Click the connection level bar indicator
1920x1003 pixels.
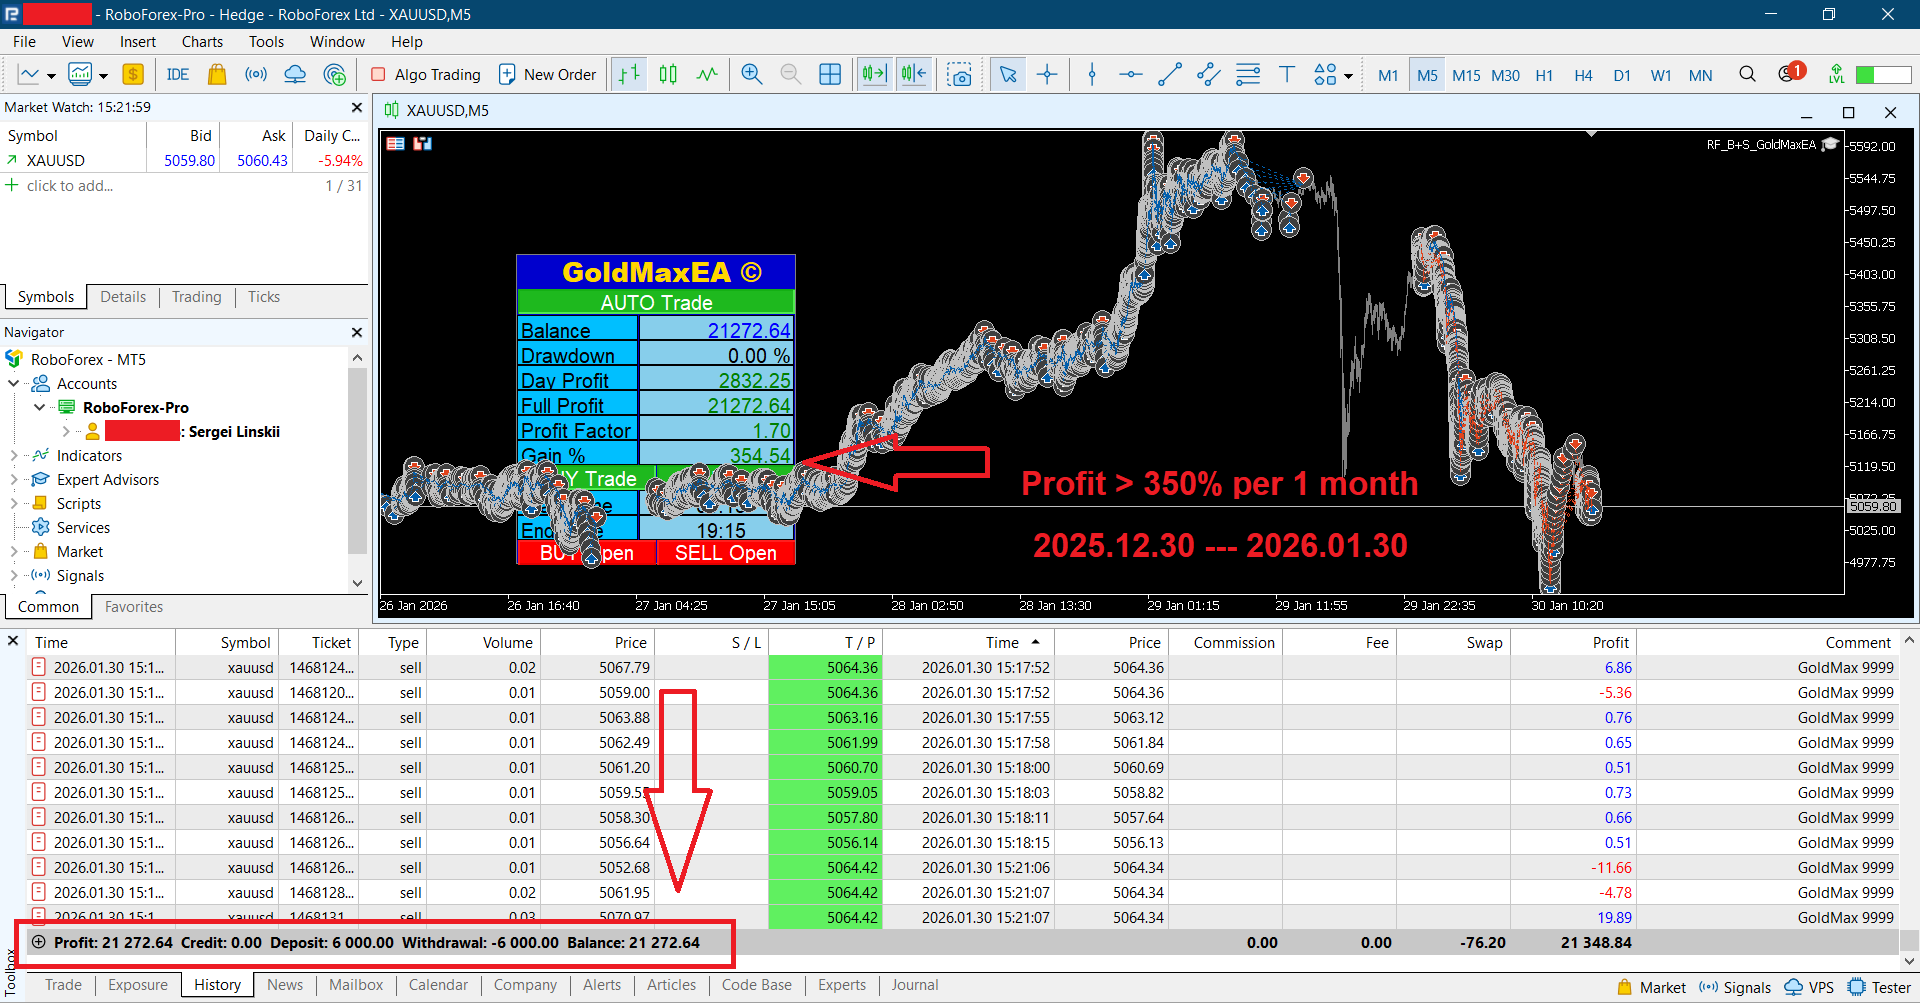(1883, 75)
